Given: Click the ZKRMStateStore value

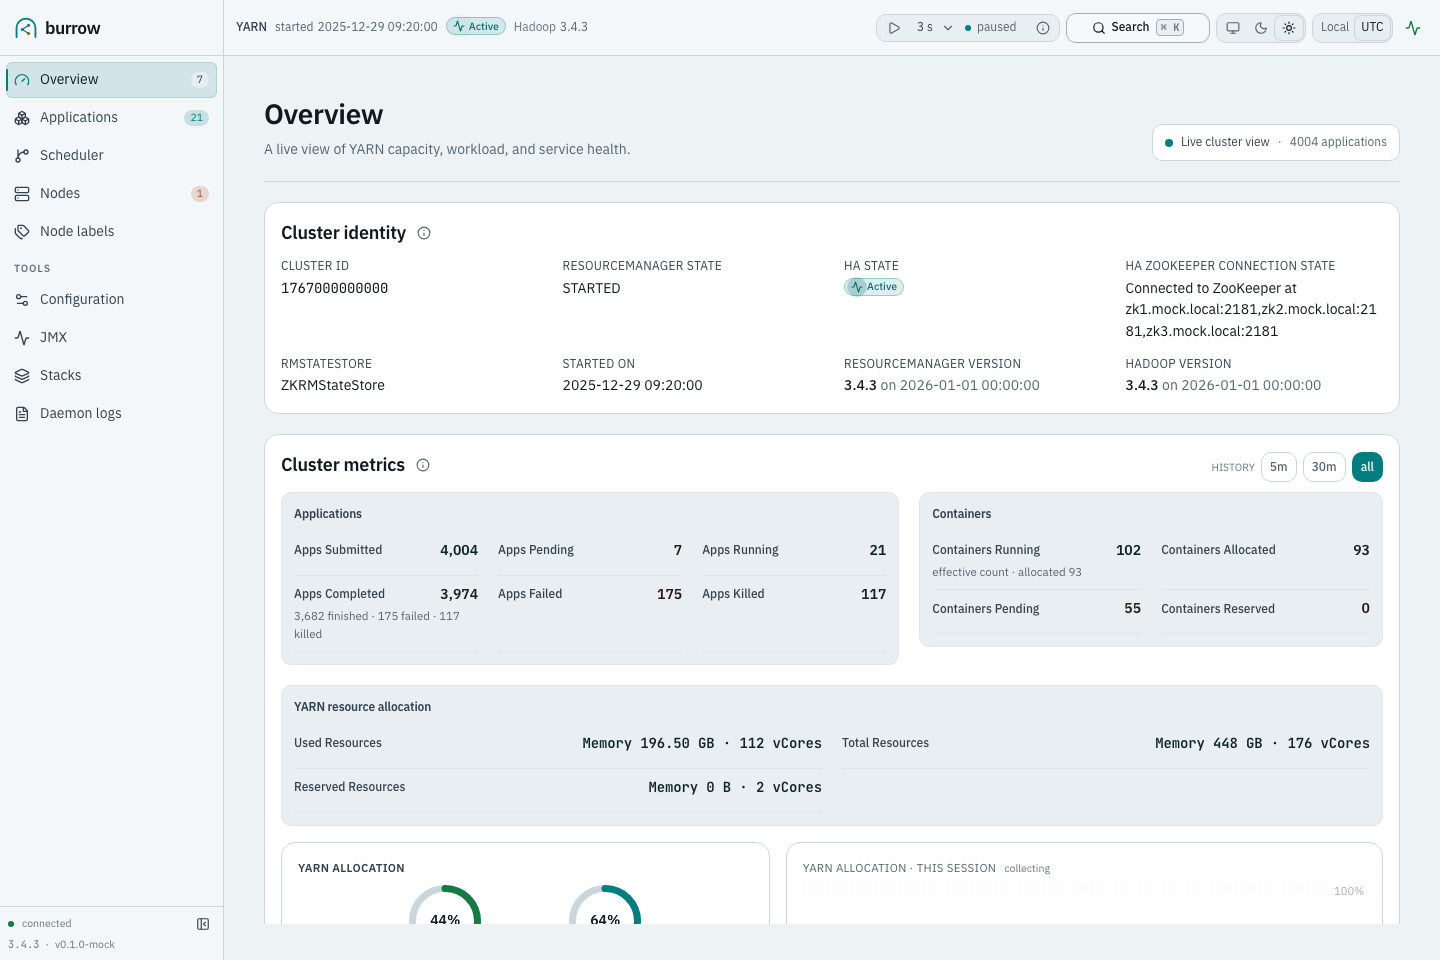Looking at the screenshot, I should pyautogui.click(x=333, y=385).
